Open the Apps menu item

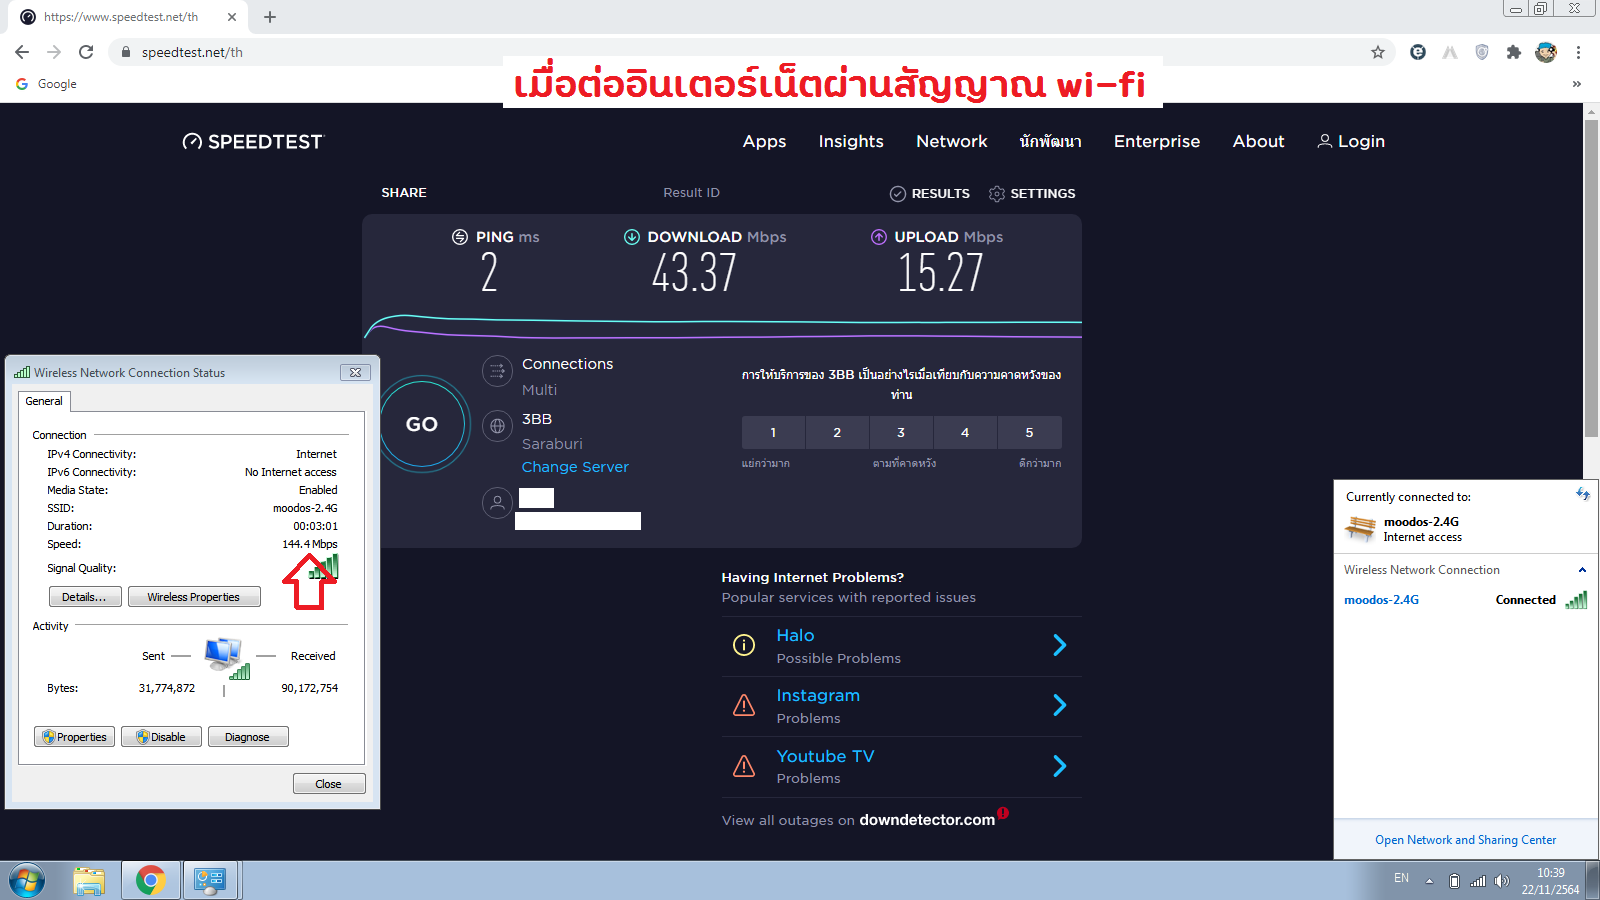[x=764, y=142]
